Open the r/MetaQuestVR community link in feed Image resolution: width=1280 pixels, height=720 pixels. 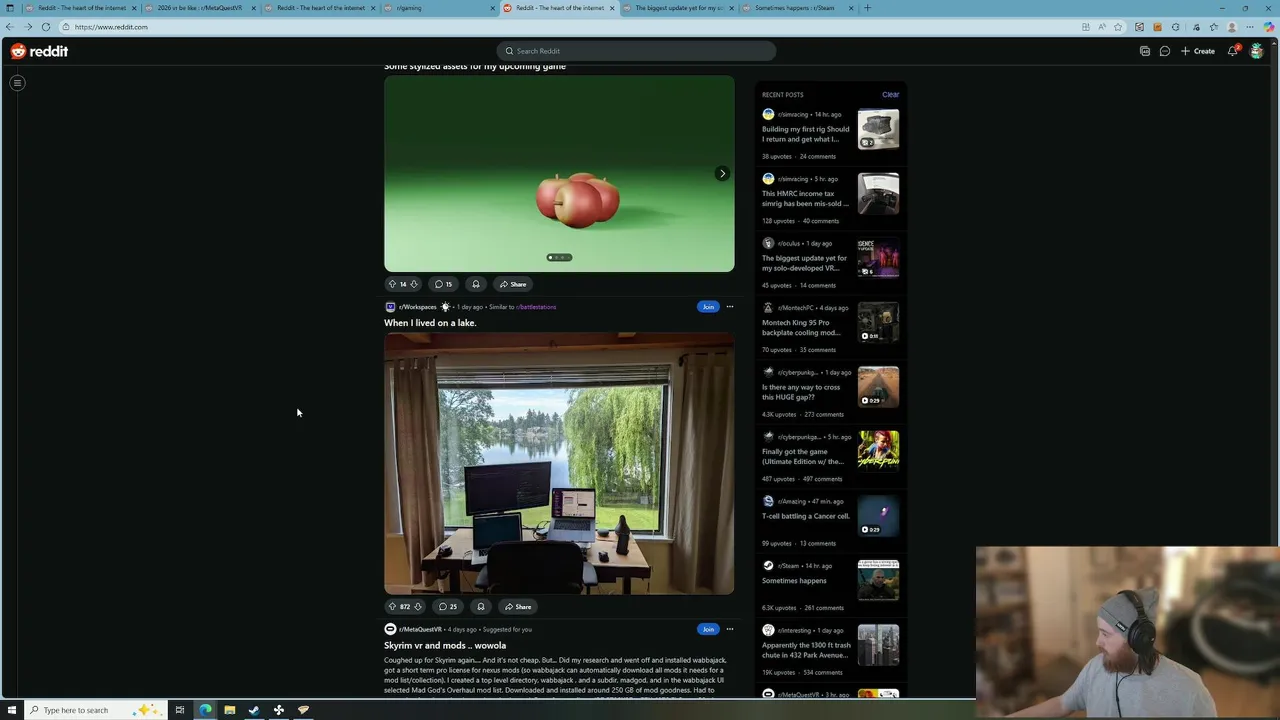tap(420, 630)
